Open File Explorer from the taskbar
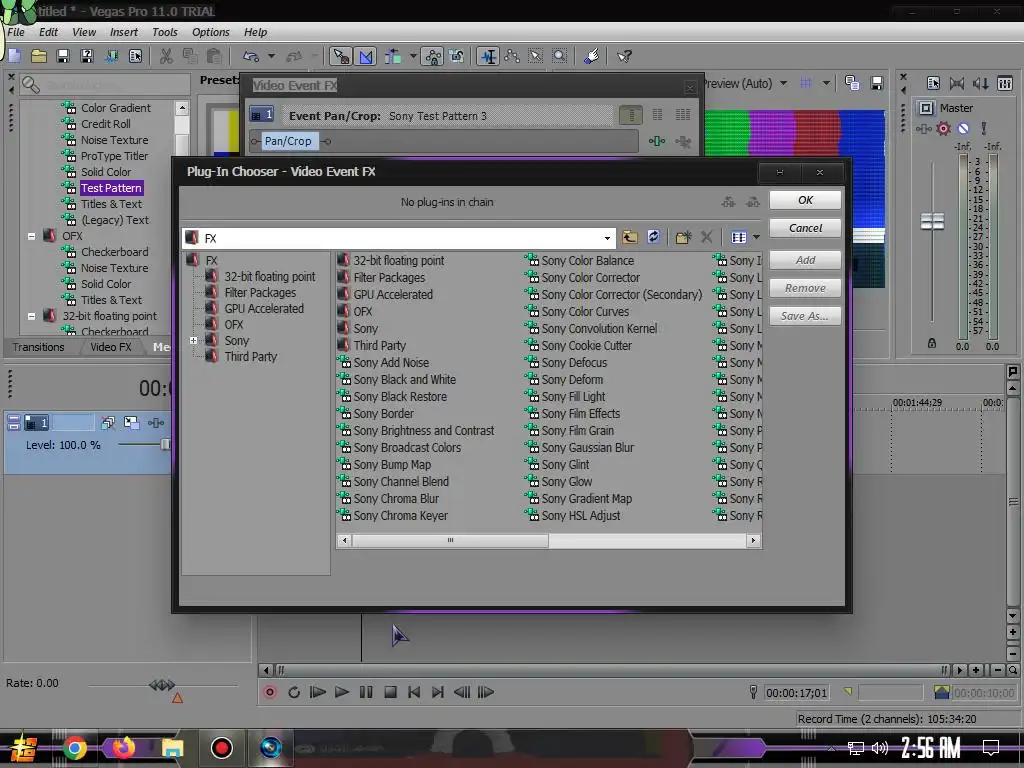This screenshot has width=1024, height=768. [172, 748]
